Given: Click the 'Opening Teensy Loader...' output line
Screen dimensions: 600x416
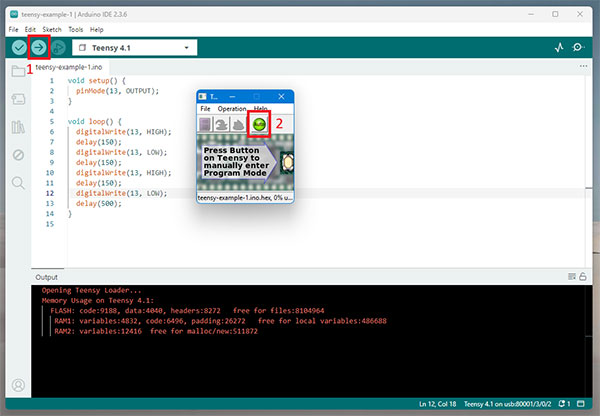Looking at the screenshot, I should 91,290.
